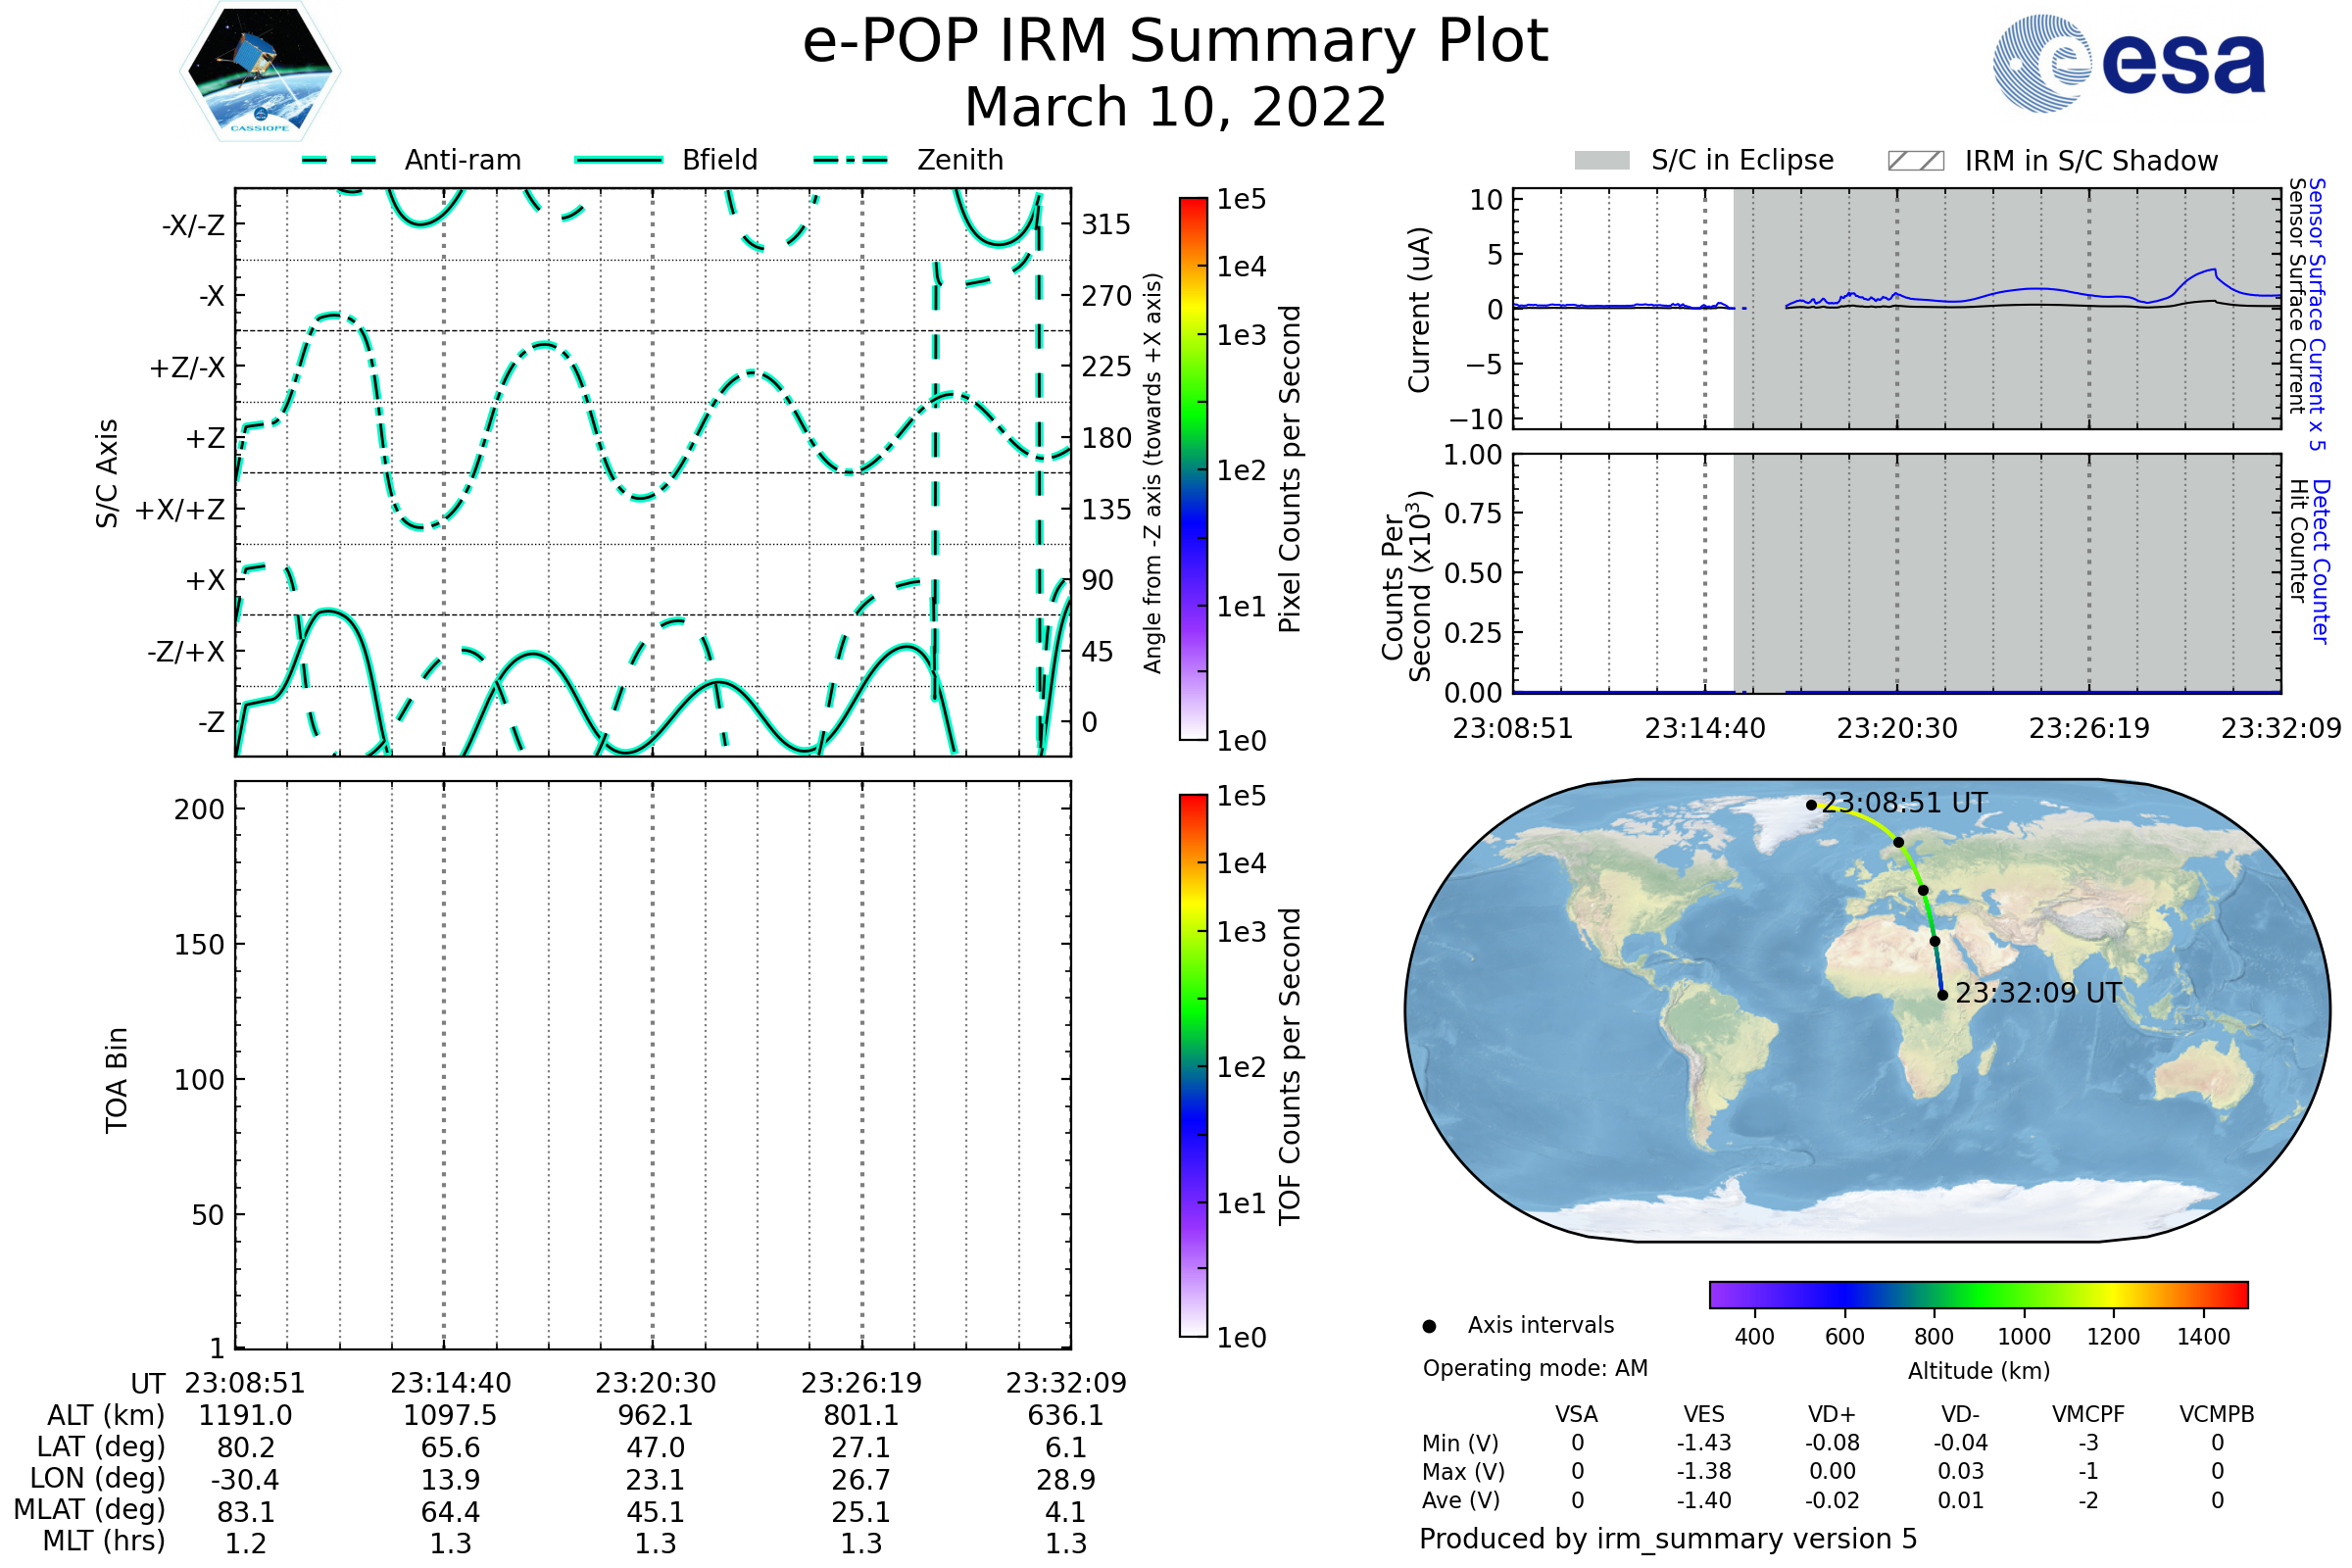This screenshot has width=2352, height=1568.
Task: Click the March 10, 2022 date subtitle
Action: pos(1175,108)
